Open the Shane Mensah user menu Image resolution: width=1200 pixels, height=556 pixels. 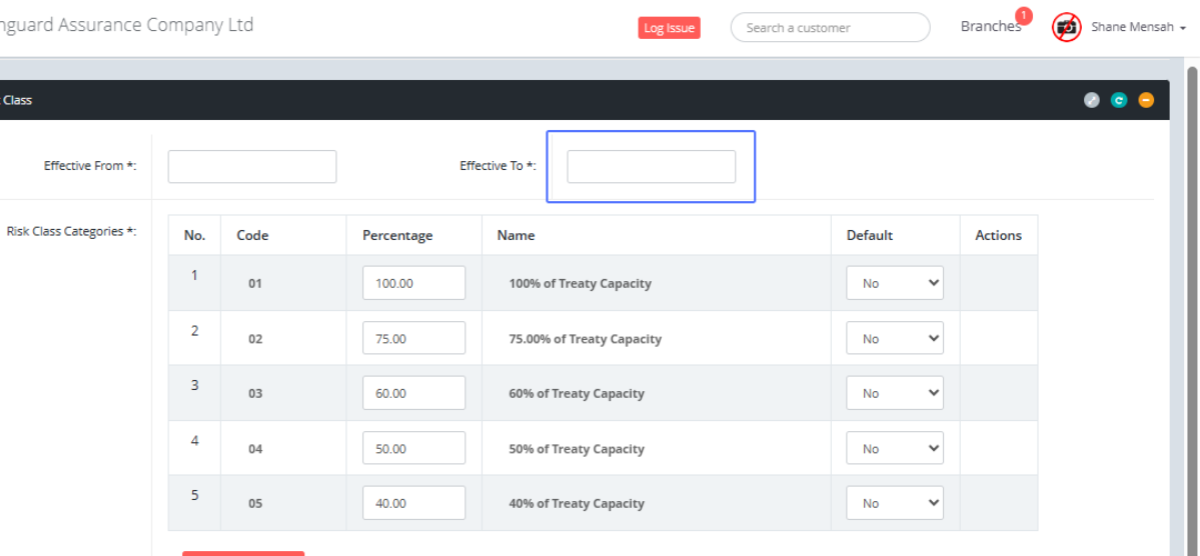click(1138, 27)
